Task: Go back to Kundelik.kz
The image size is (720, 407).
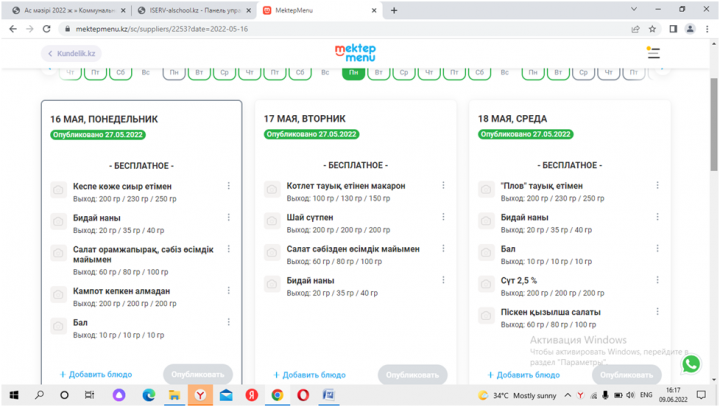Action: click(72, 53)
